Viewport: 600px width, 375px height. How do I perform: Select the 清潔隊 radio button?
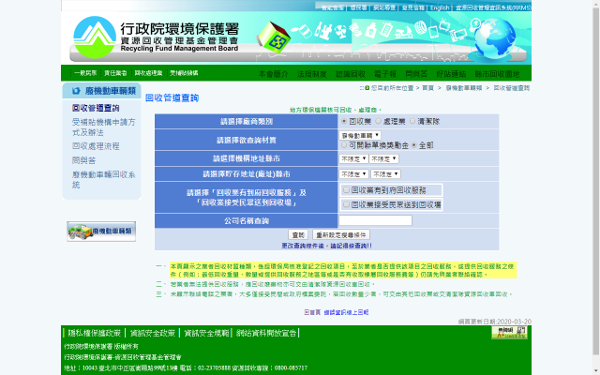point(412,121)
